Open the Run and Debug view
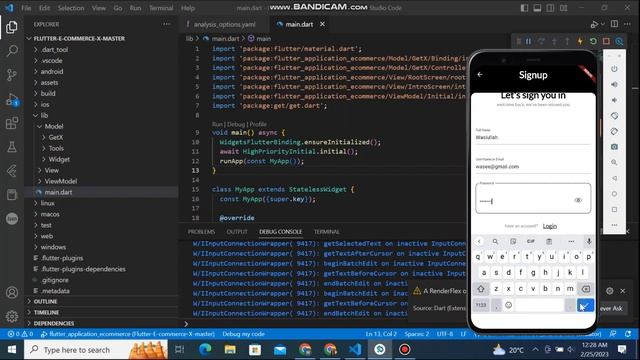 click(x=12, y=100)
